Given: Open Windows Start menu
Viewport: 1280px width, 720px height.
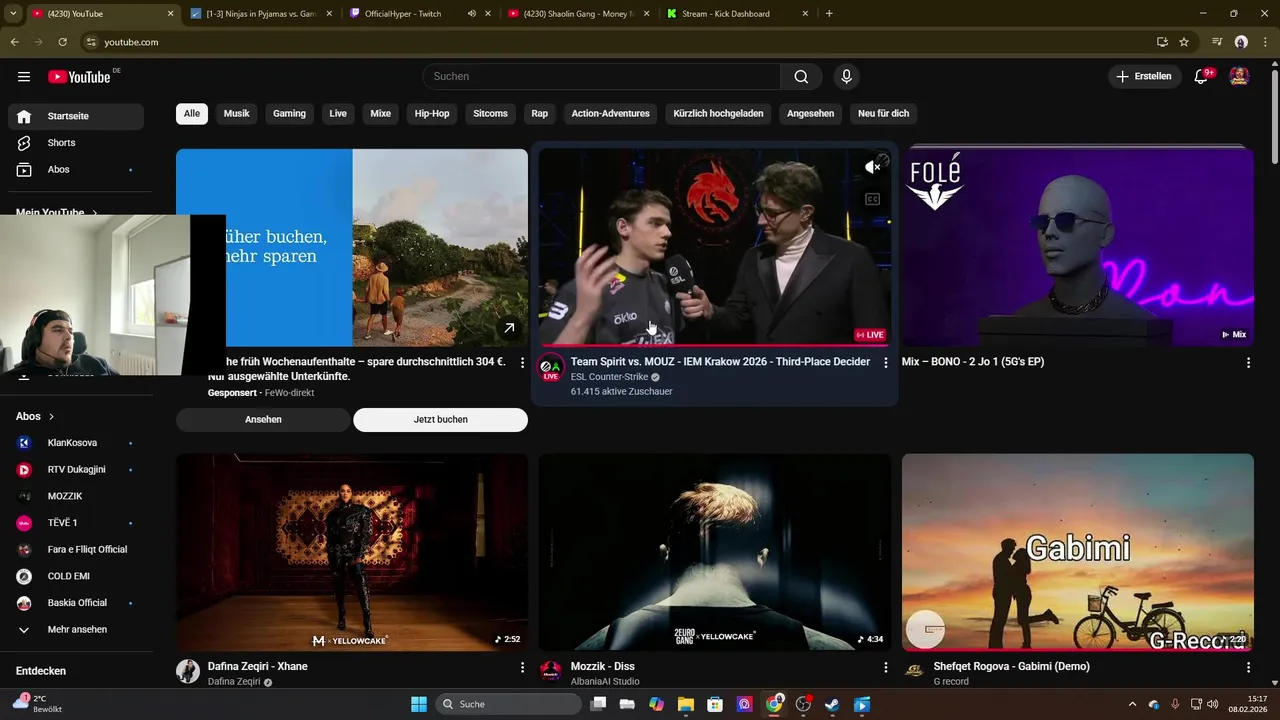Looking at the screenshot, I should (x=419, y=704).
